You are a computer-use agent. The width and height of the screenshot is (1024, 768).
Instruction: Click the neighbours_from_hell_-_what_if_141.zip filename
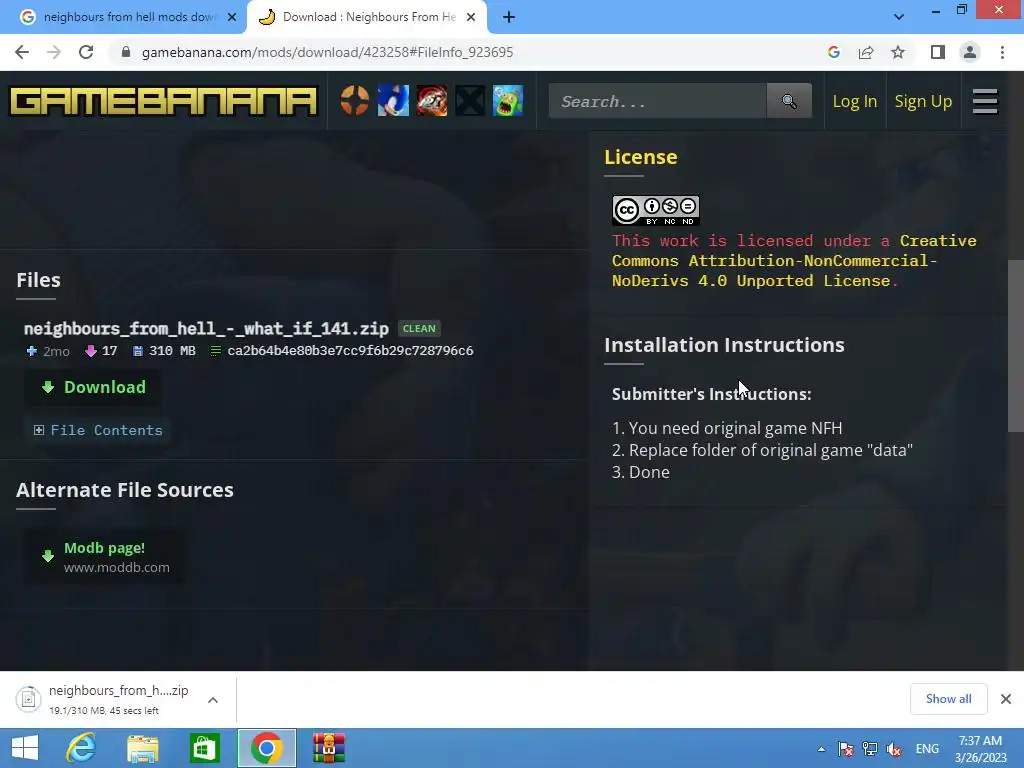[206, 328]
